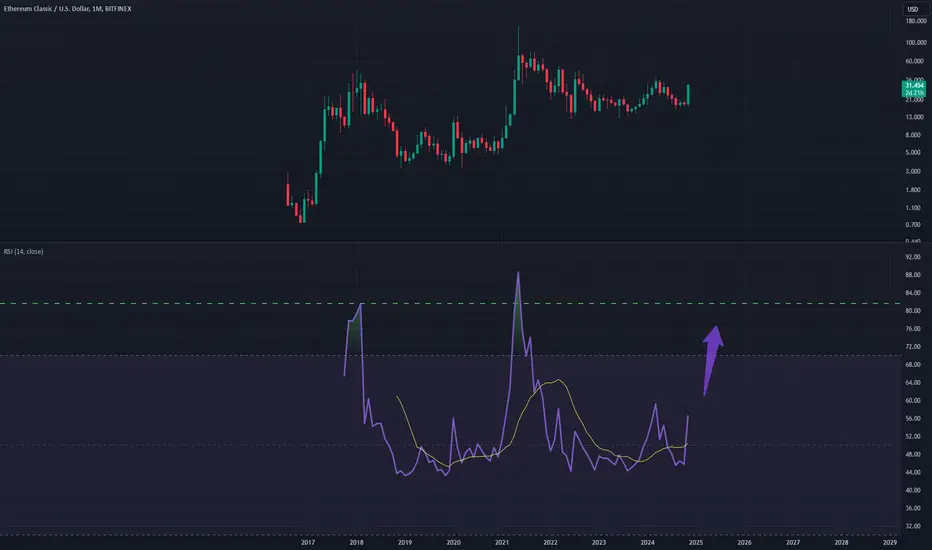The width and height of the screenshot is (932, 550).
Task: Click the 2027 label on time axis
Action: 793,542
